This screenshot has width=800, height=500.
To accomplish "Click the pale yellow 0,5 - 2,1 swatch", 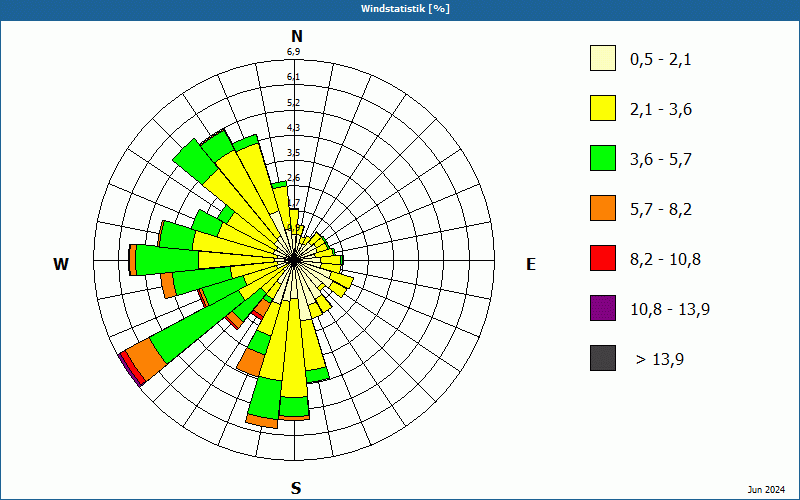I will (x=603, y=58).
